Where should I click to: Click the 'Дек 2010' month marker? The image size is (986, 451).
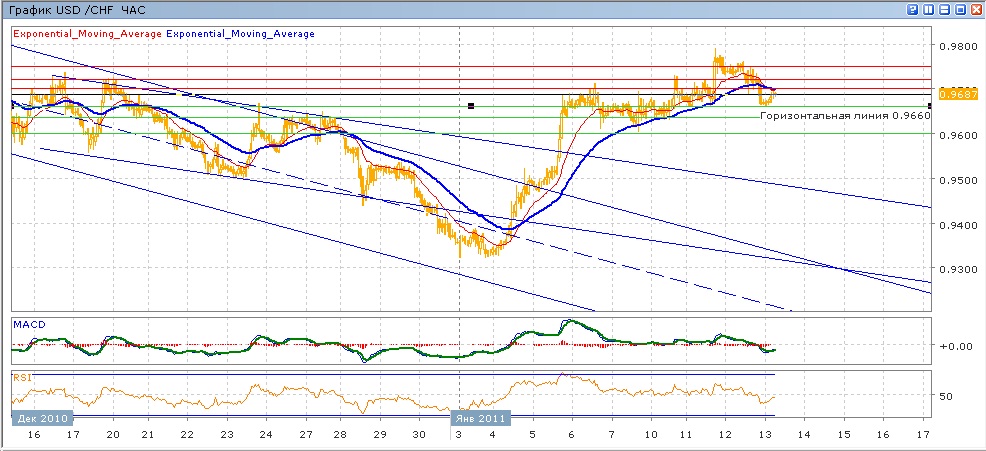click(x=41, y=419)
